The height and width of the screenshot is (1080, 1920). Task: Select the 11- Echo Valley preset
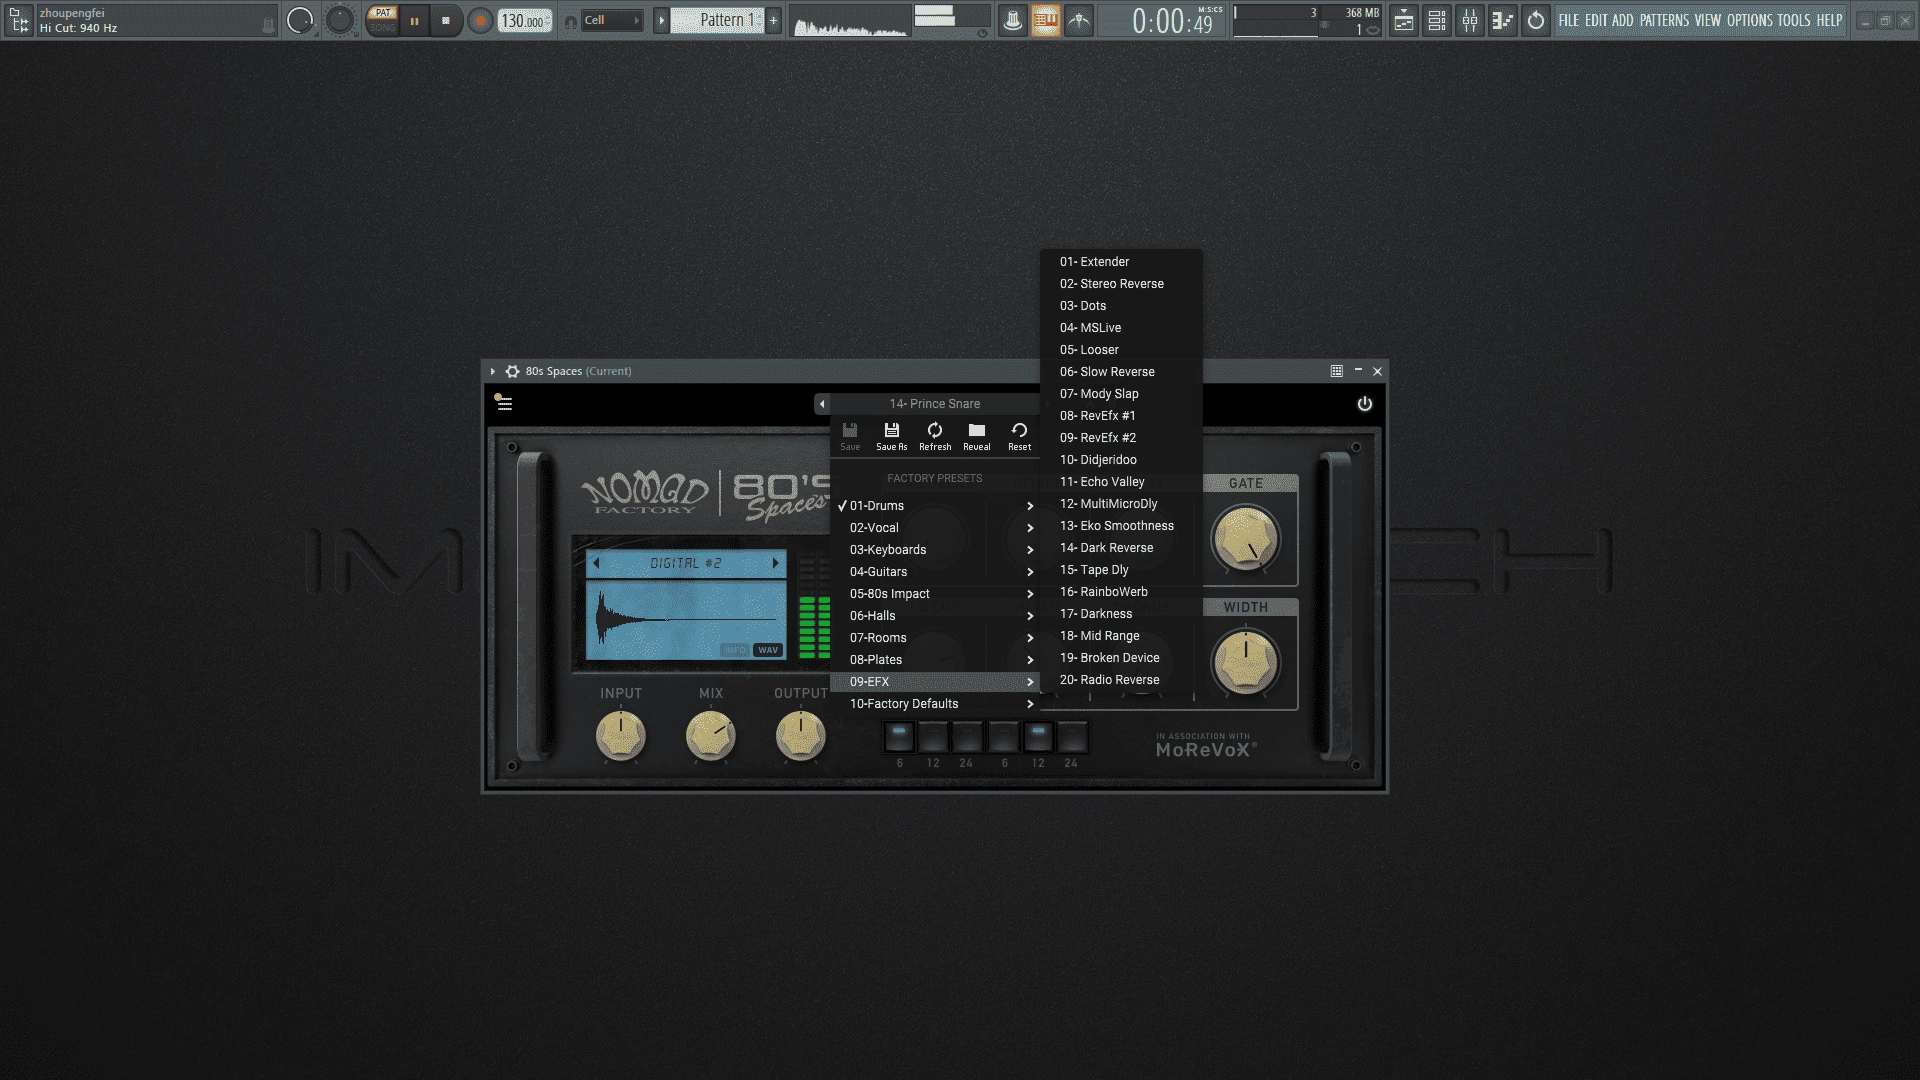click(1121, 482)
